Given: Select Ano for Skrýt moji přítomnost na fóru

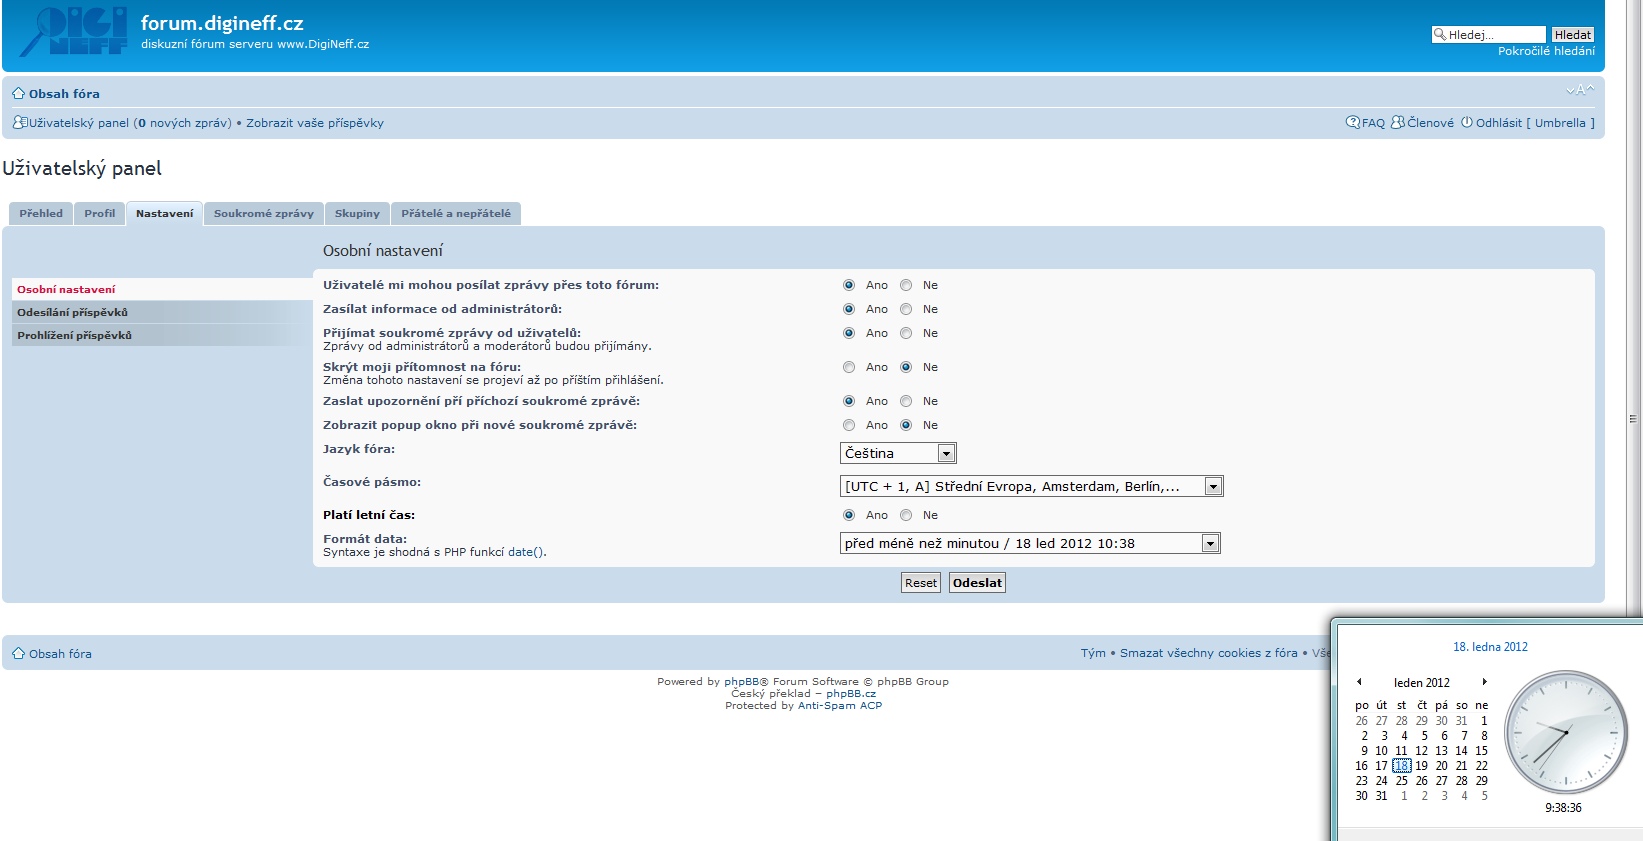Looking at the screenshot, I should click(849, 367).
